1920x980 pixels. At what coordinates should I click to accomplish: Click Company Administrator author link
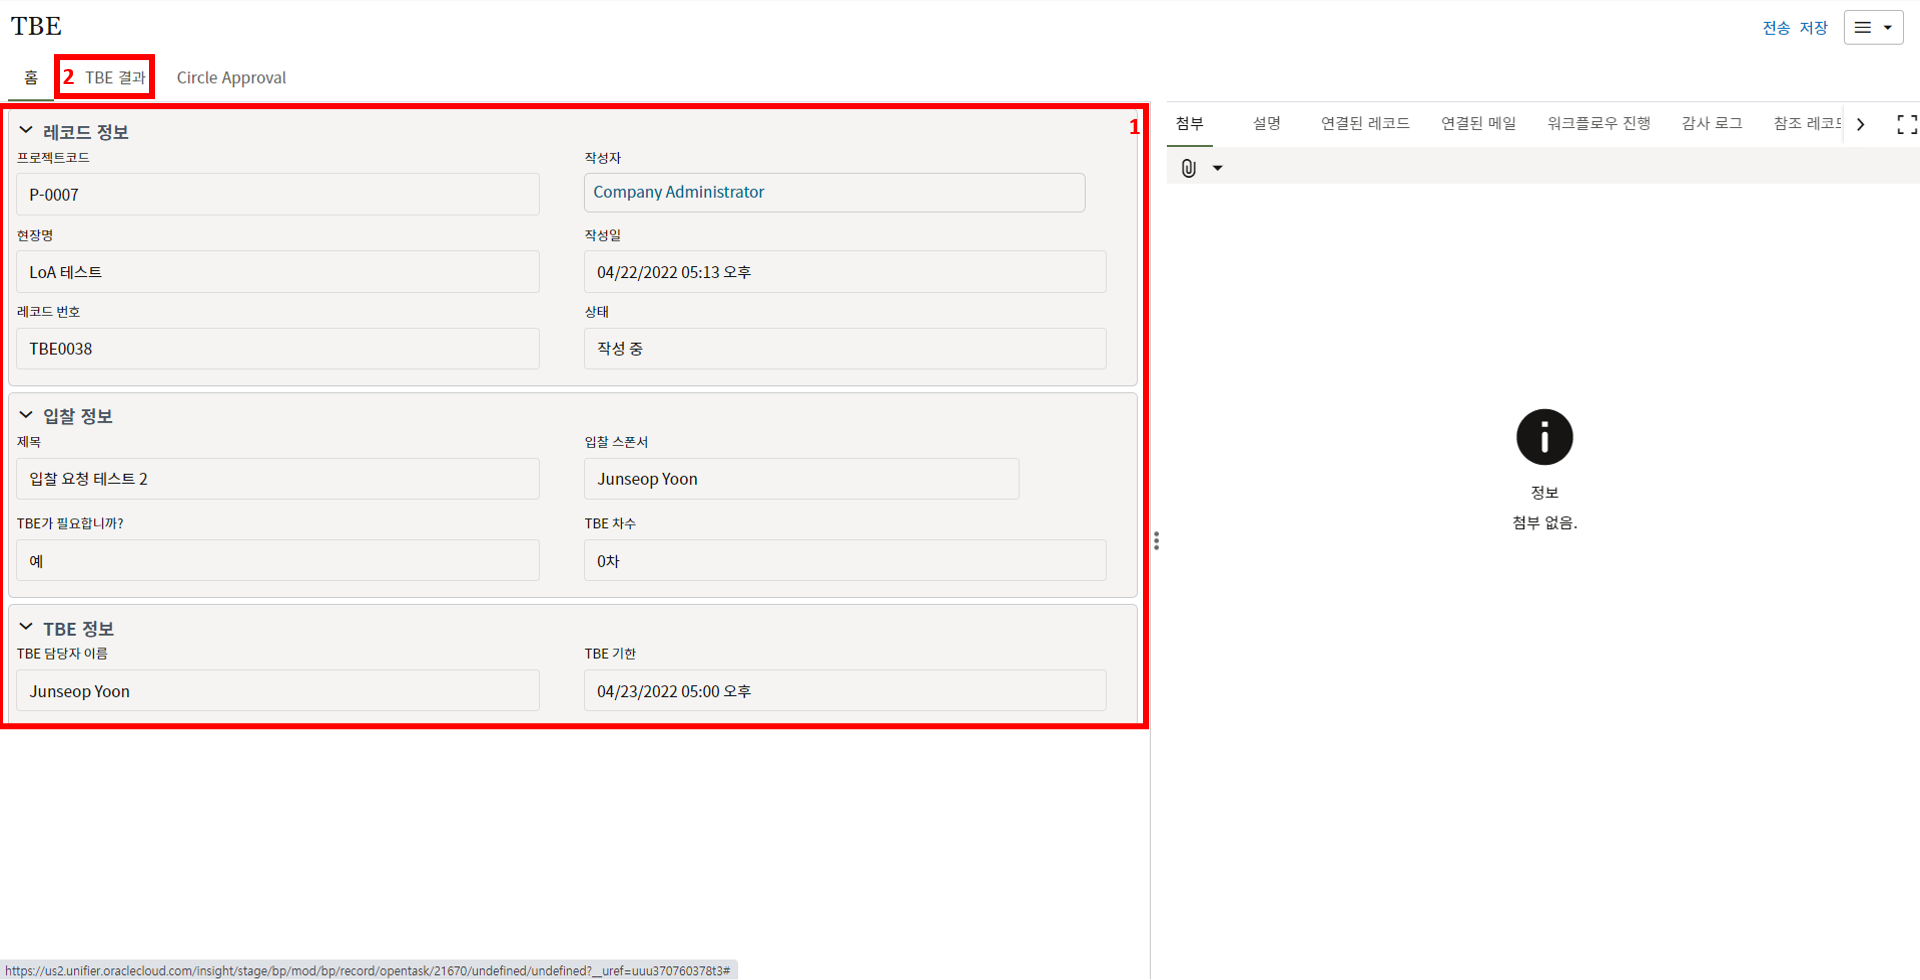(678, 192)
